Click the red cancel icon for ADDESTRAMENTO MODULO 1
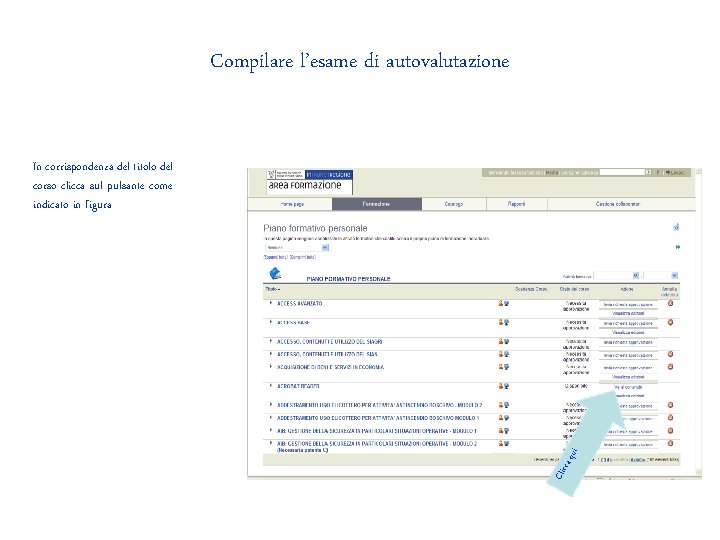Screen dimensions: 720x540 [670, 417]
